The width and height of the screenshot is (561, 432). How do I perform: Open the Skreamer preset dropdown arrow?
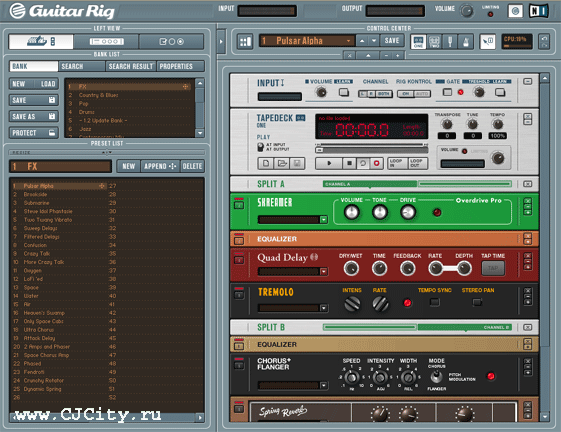click(x=323, y=219)
